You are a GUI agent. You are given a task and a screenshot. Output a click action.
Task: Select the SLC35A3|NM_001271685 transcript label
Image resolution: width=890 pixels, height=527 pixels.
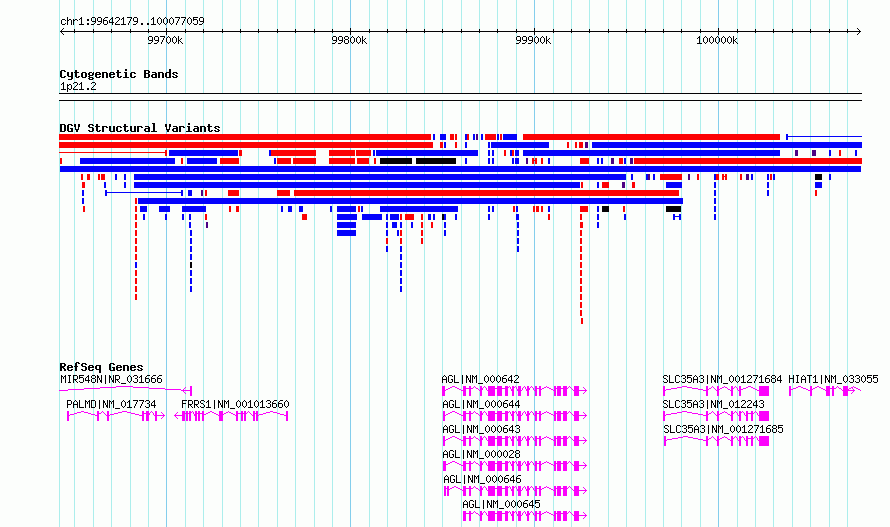coord(723,429)
